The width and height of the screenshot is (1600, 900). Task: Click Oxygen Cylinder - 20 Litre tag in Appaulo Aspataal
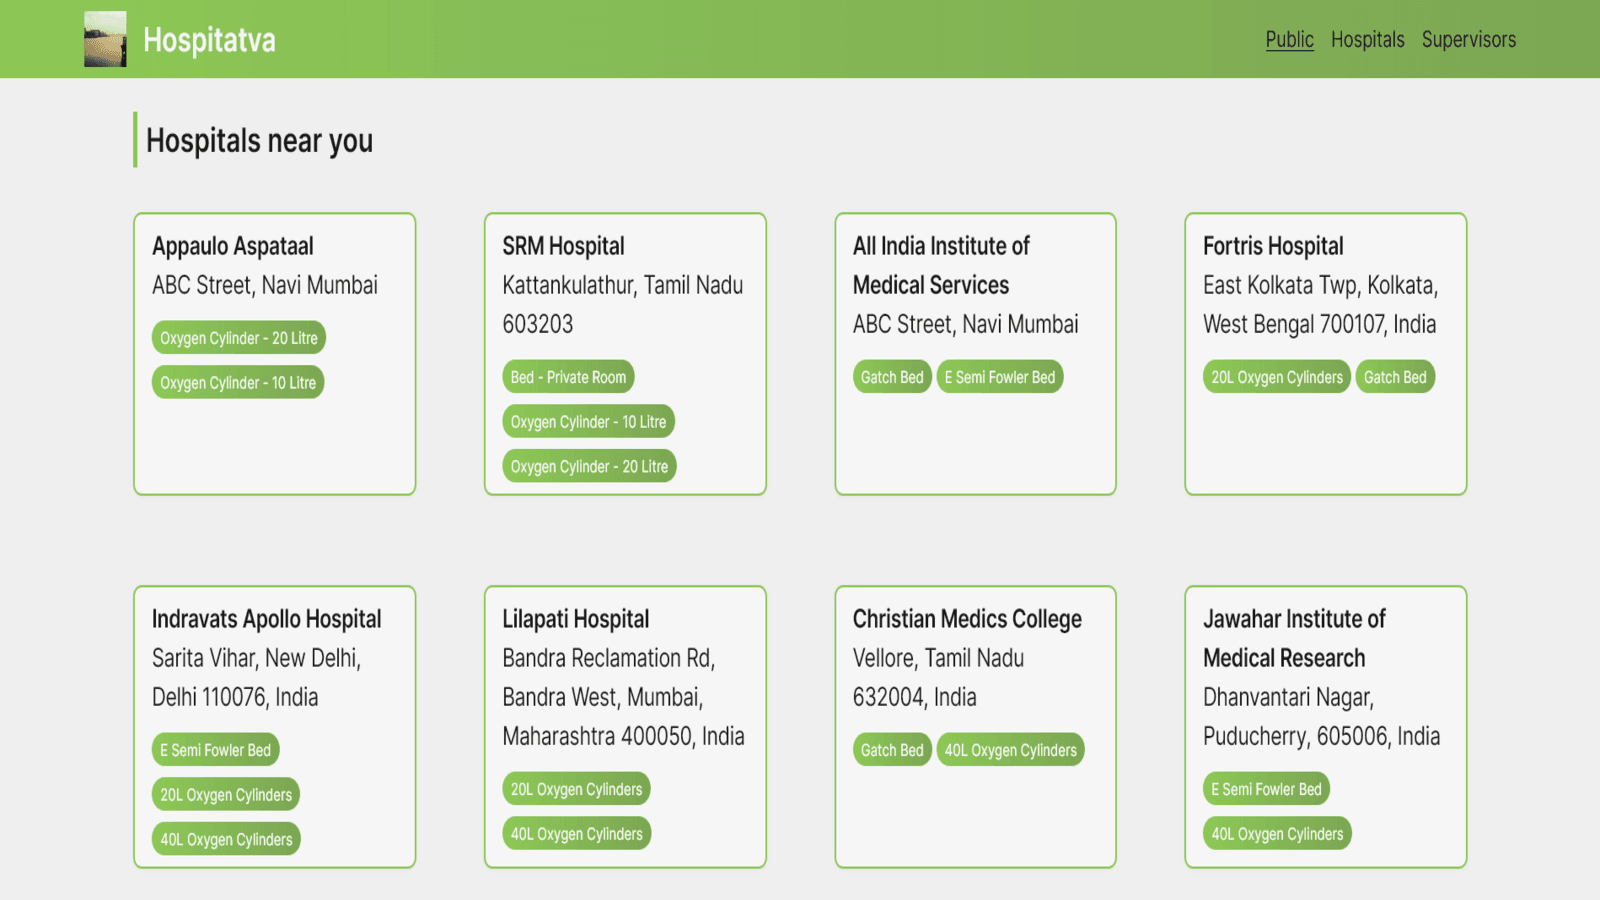pyautogui.click(x=239, y=338)
